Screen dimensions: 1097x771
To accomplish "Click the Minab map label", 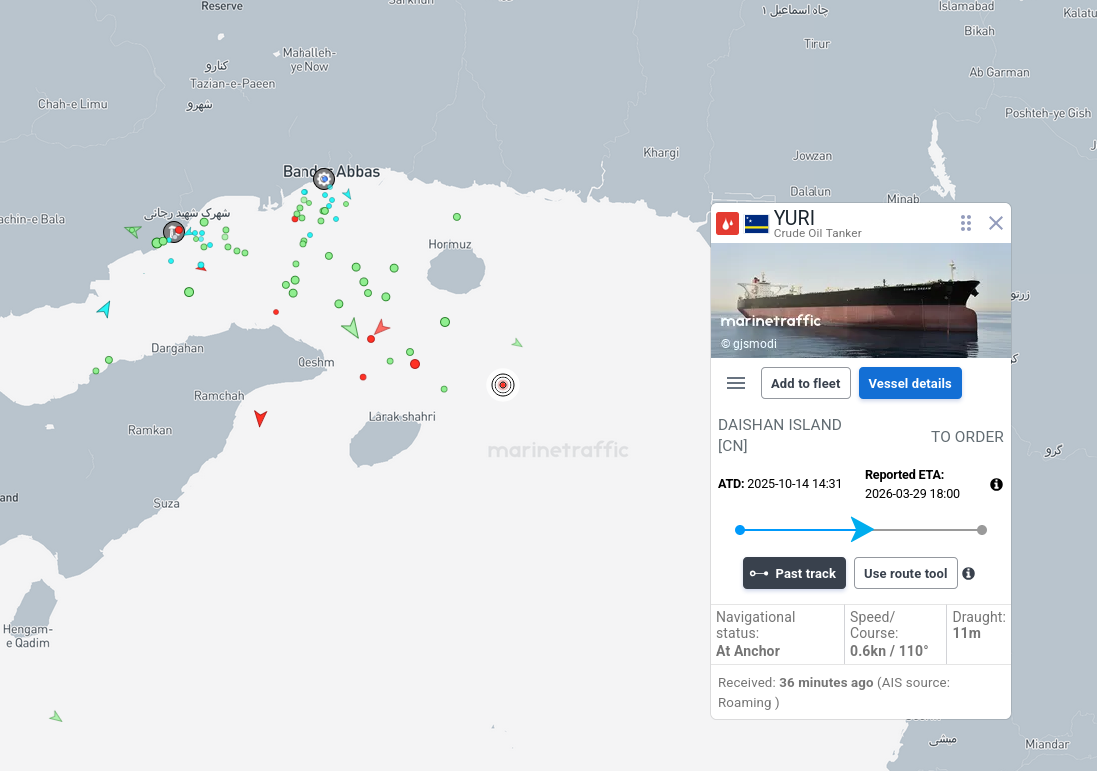I will 903,199.
